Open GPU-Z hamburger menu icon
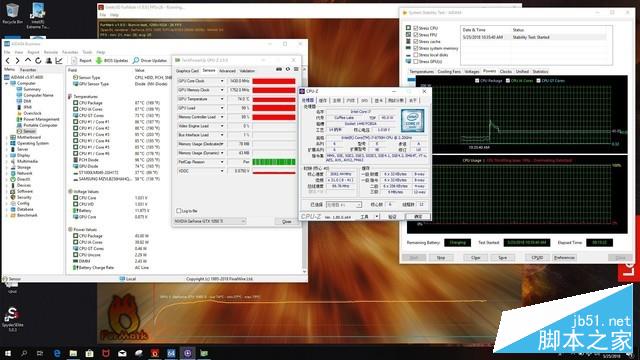Screen dimensions: 640x360 (x=296, y=69)
